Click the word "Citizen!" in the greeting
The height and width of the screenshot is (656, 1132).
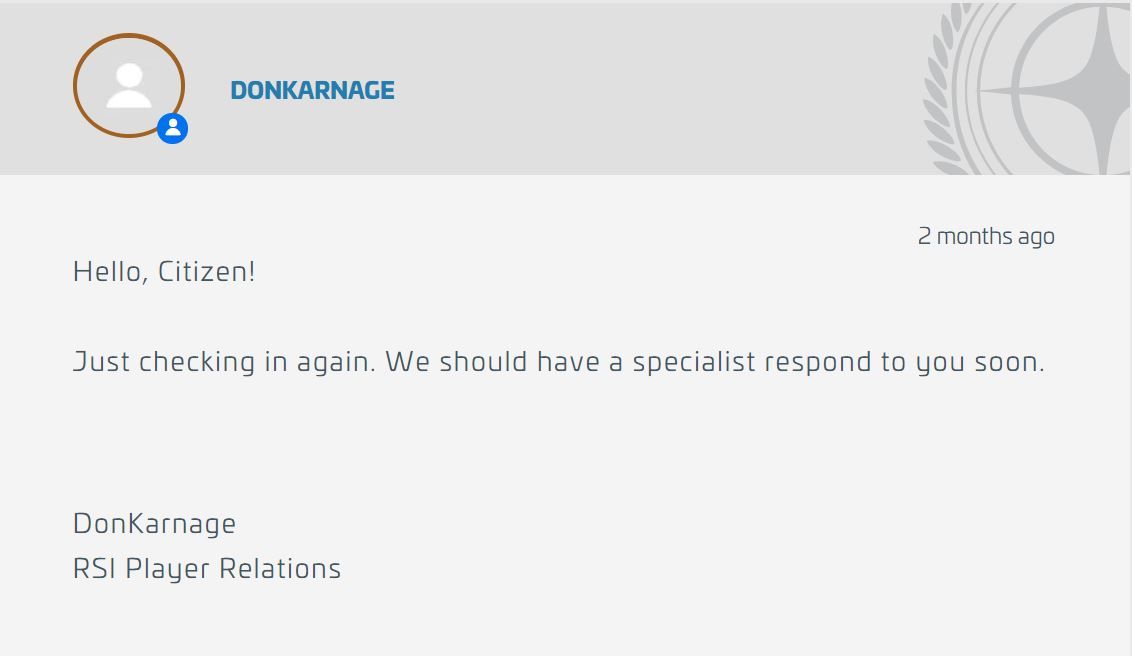(x=206, y=271)
